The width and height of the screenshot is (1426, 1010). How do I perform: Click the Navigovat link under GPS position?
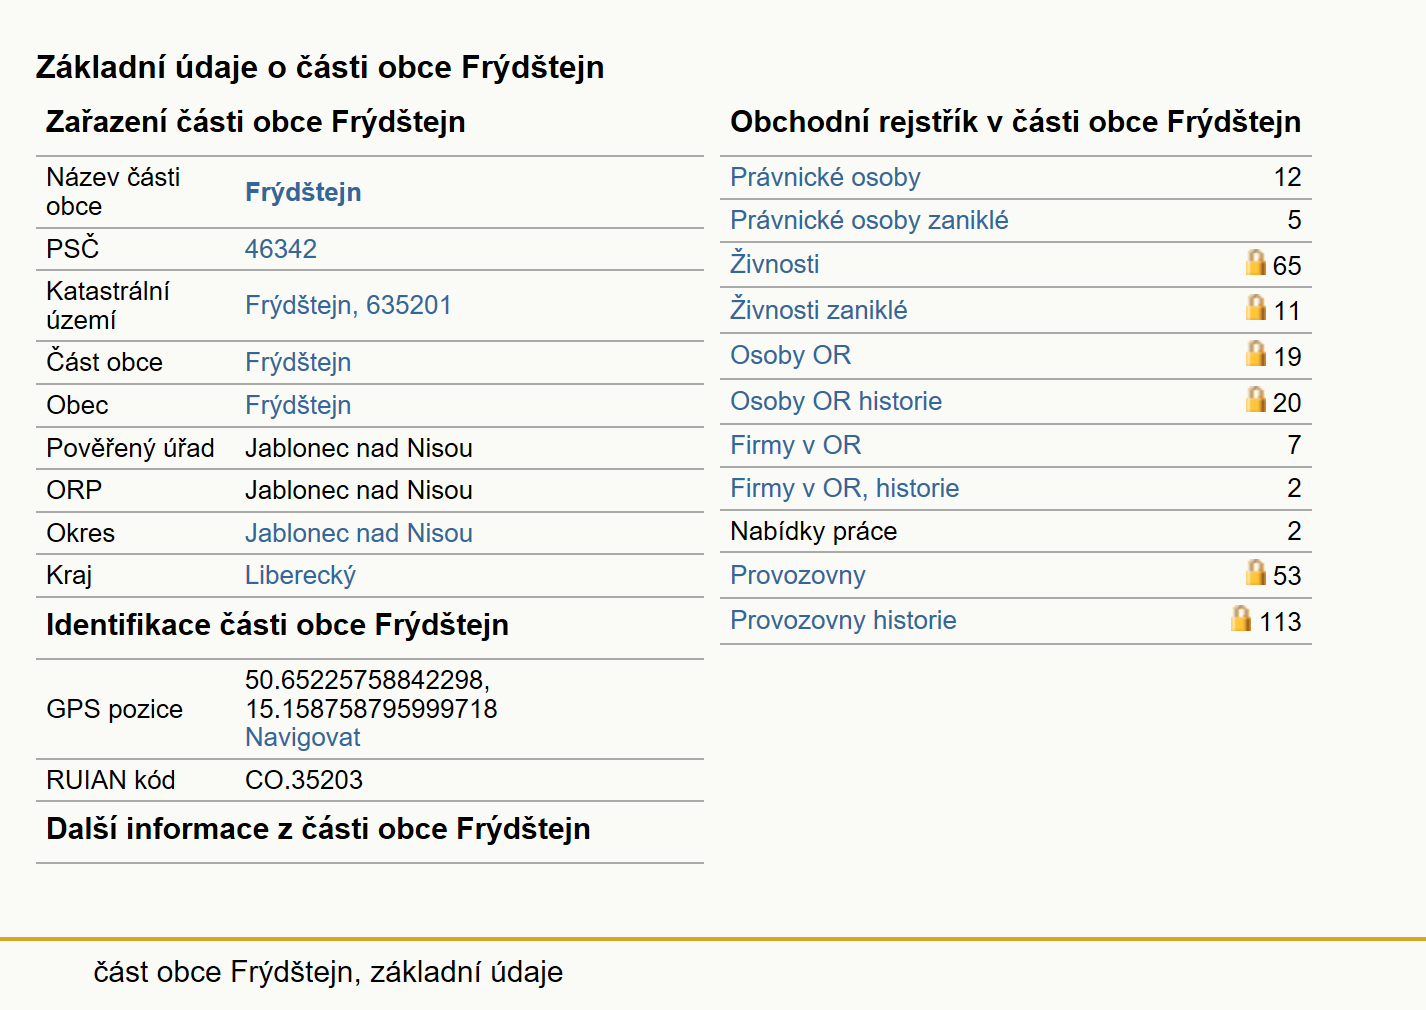pyautogui.click(x=303, y=737)
